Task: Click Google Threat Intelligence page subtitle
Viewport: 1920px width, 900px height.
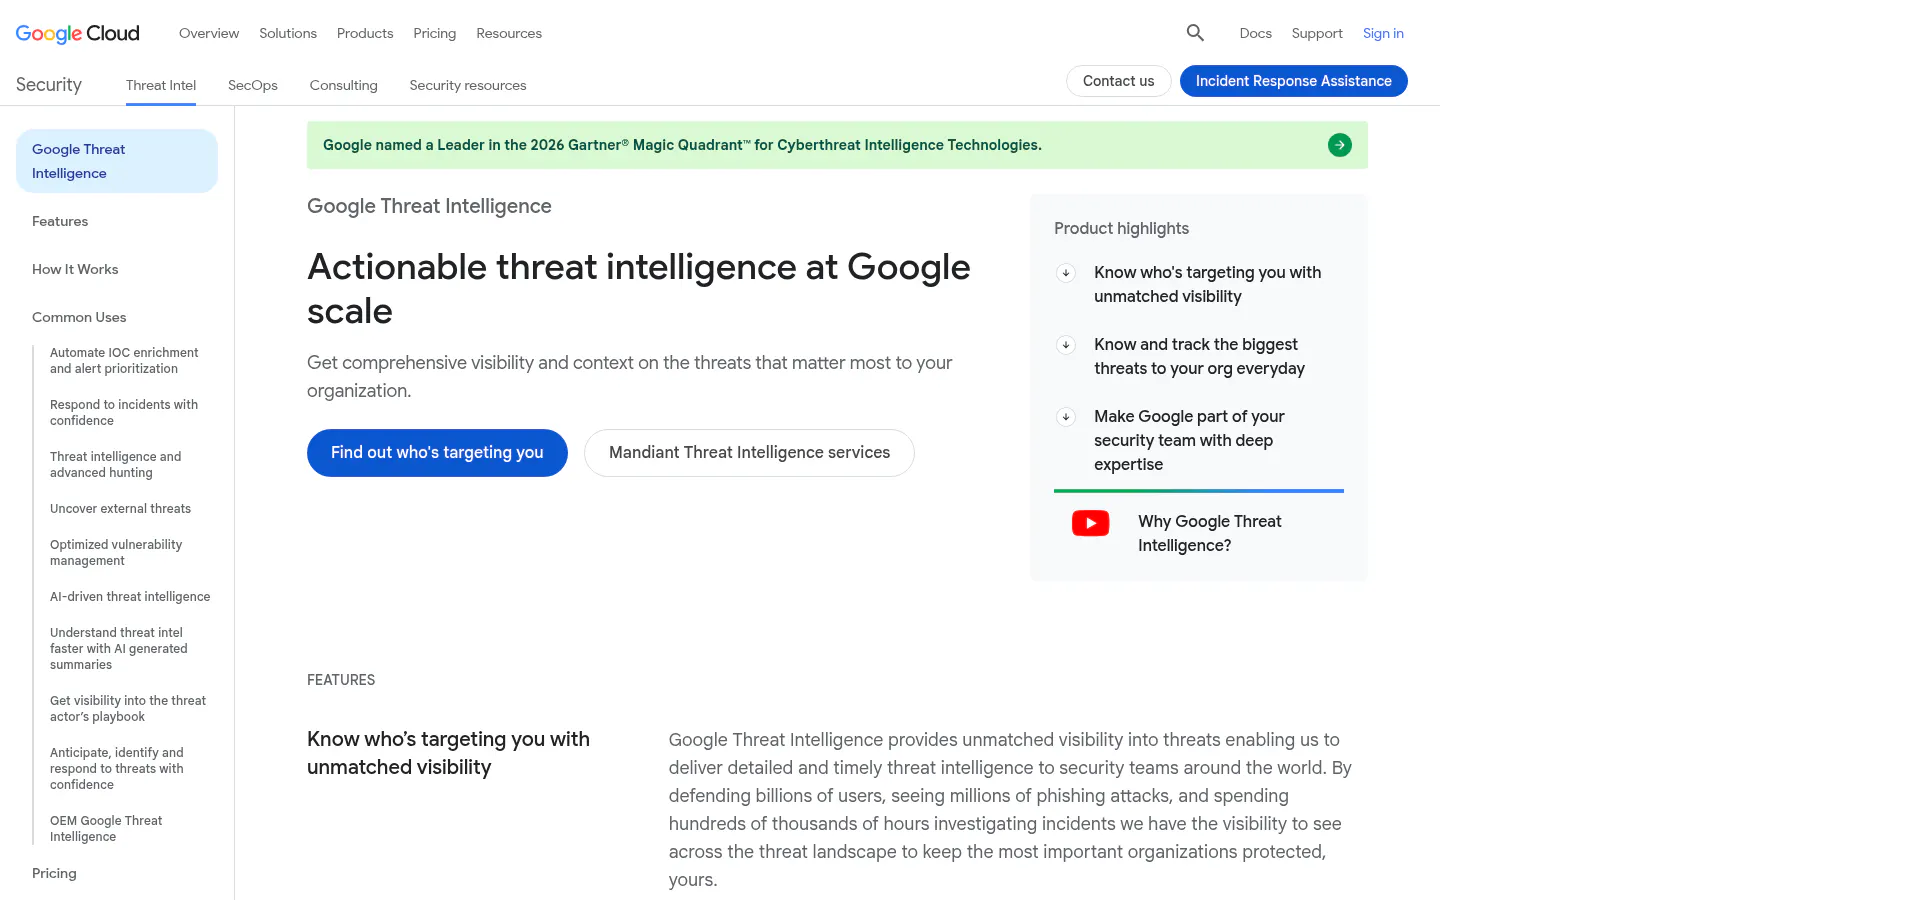Action: pos(429,206)
